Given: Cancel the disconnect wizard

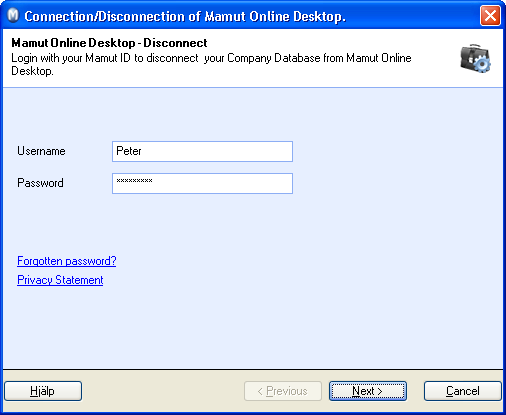Looking at the screenshot, I should pos(463,391).
